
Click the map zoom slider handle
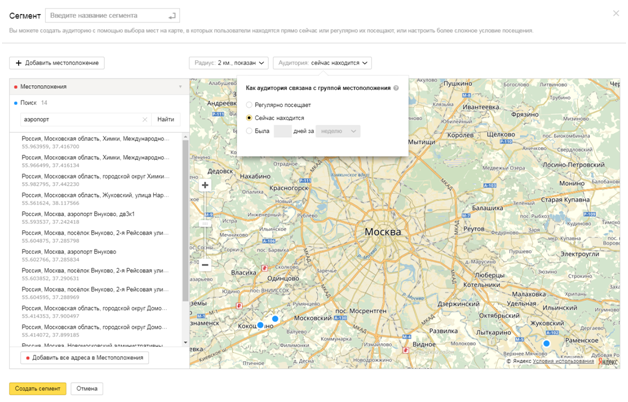click(x=205, y=223)
